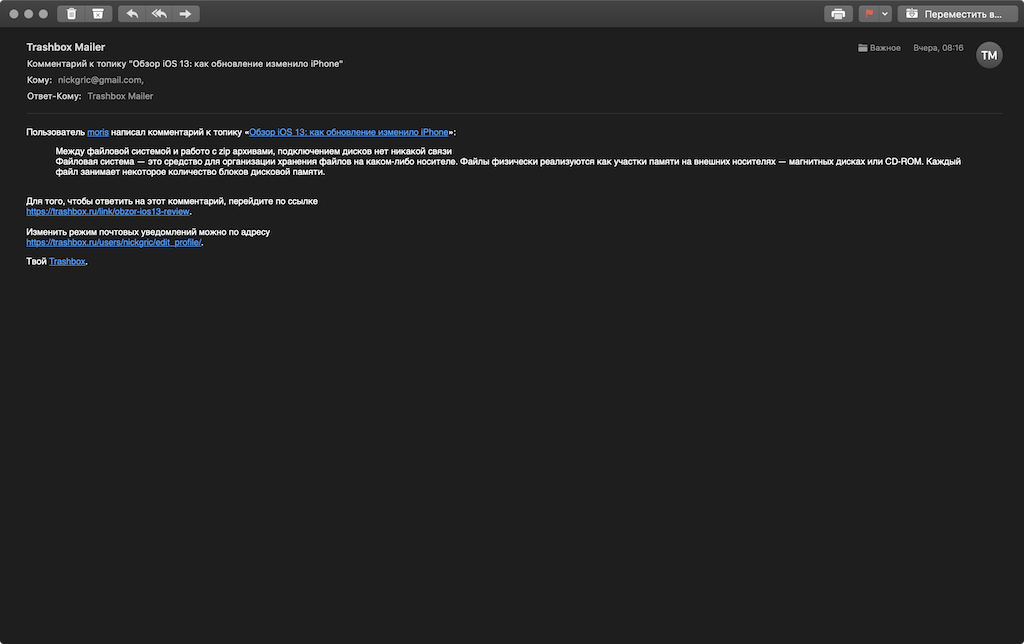Print the email using the printer icon

(839, 14)
